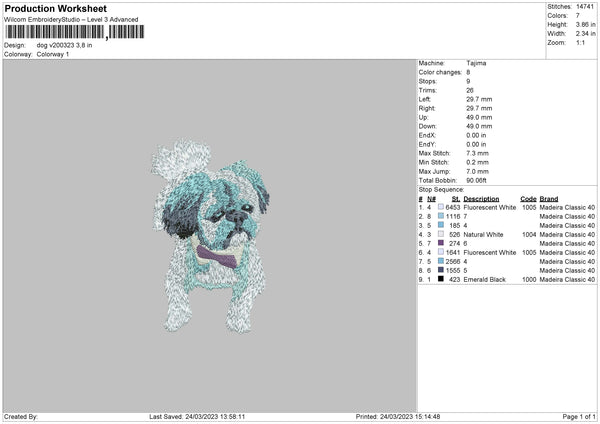Click the Down value 49.0 mm

coord(479,127)
